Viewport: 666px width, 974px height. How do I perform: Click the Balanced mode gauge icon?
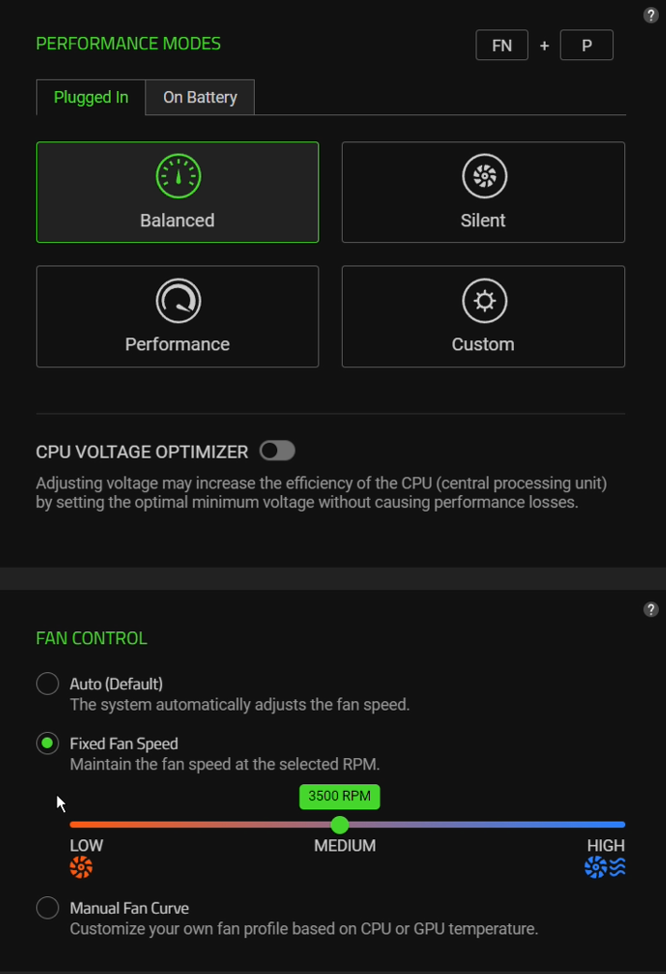[178, 177]
